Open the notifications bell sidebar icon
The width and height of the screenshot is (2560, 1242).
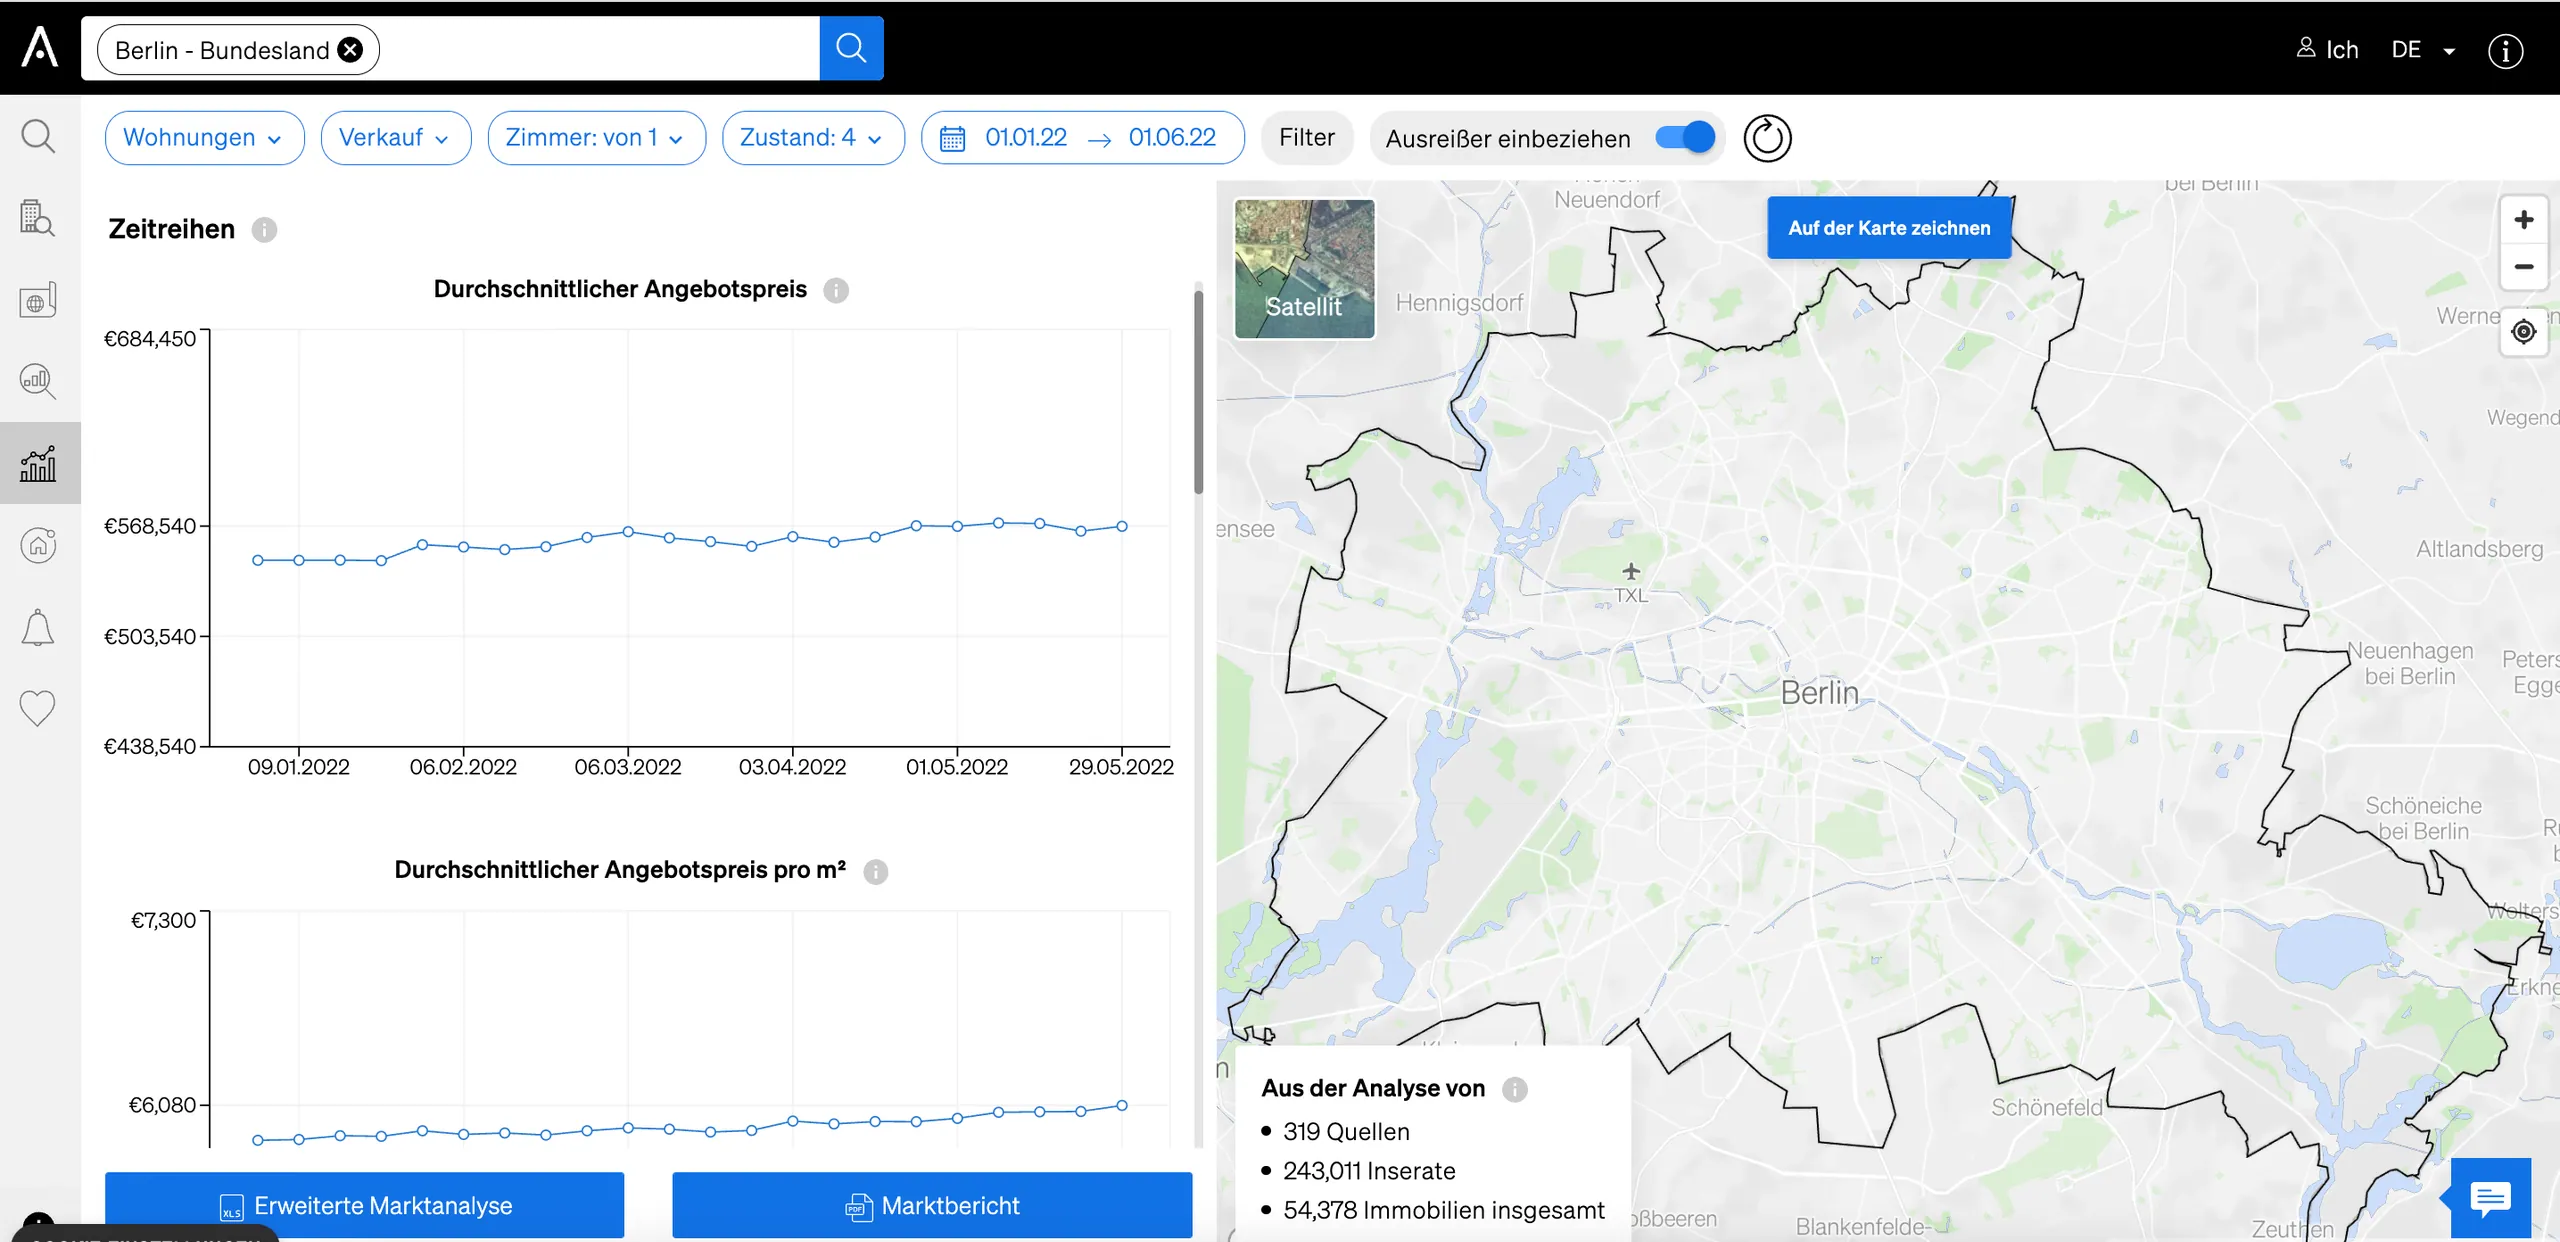click(x=38, y=627)
